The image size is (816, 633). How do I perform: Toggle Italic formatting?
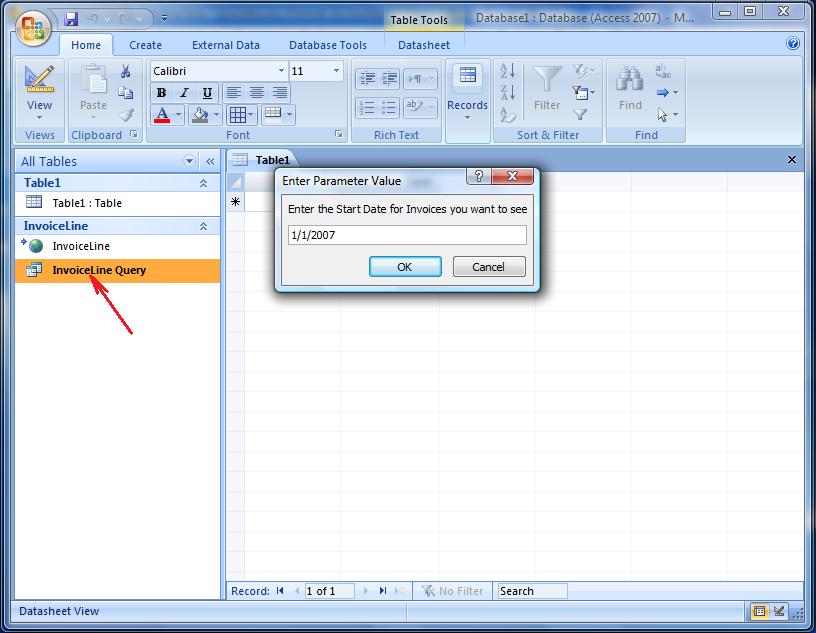tap(184, 93)
